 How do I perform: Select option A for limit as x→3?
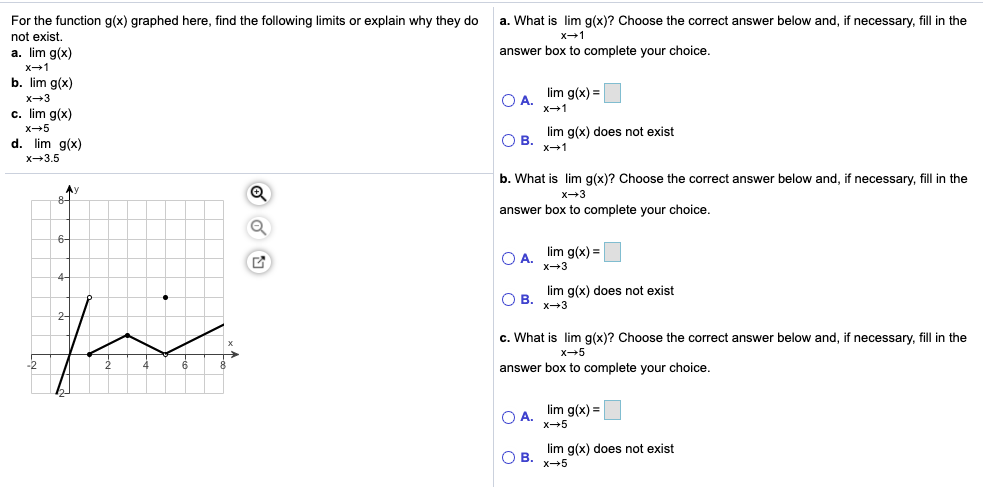click(x=509, y=259)
